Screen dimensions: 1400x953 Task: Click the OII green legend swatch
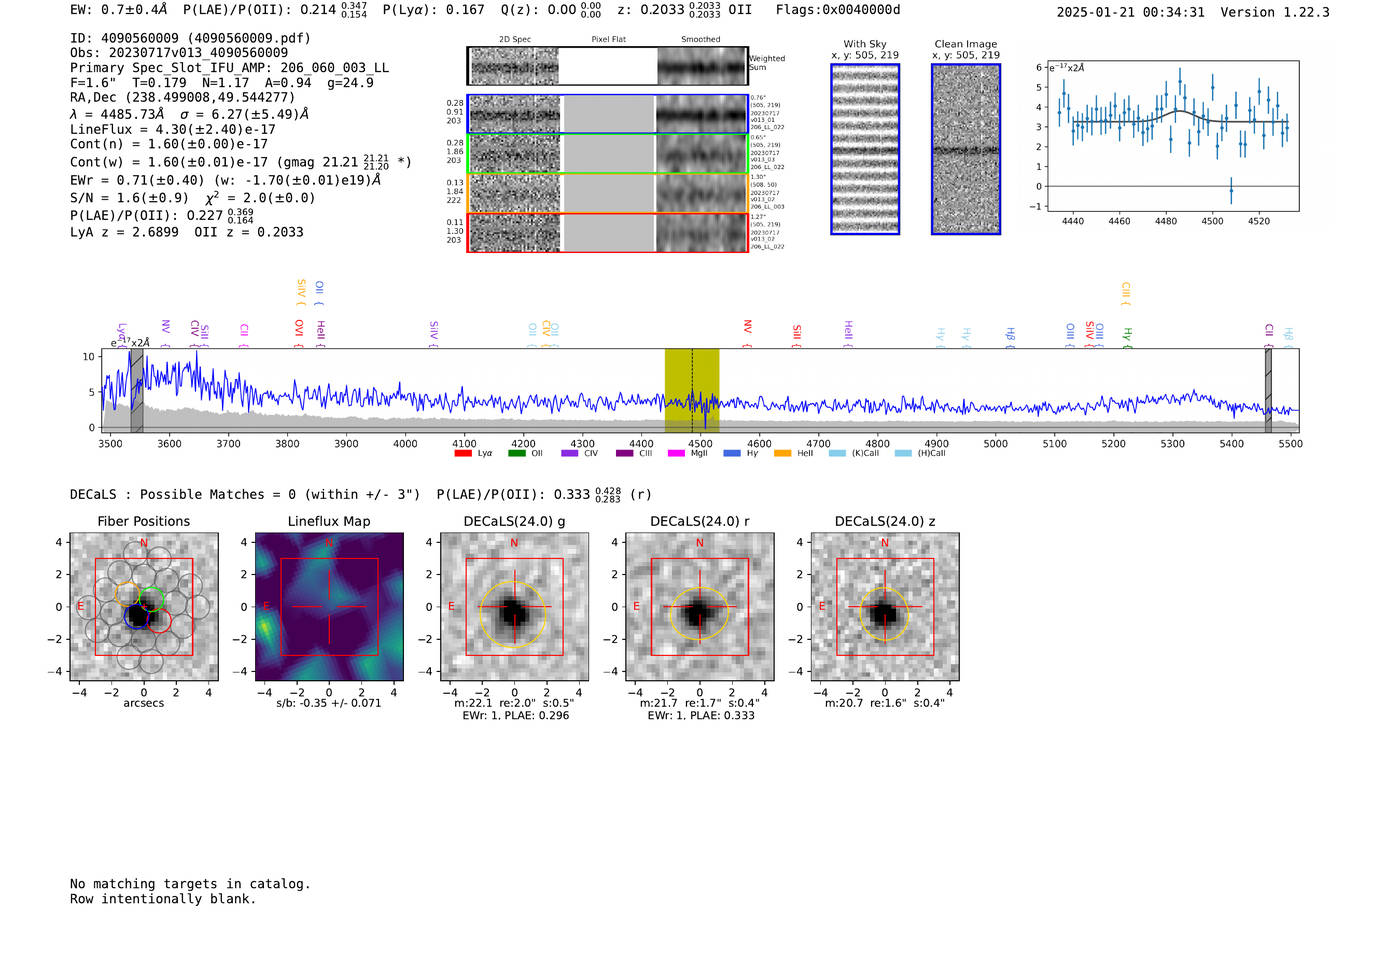pyautogui.click(x=516, y=453)
